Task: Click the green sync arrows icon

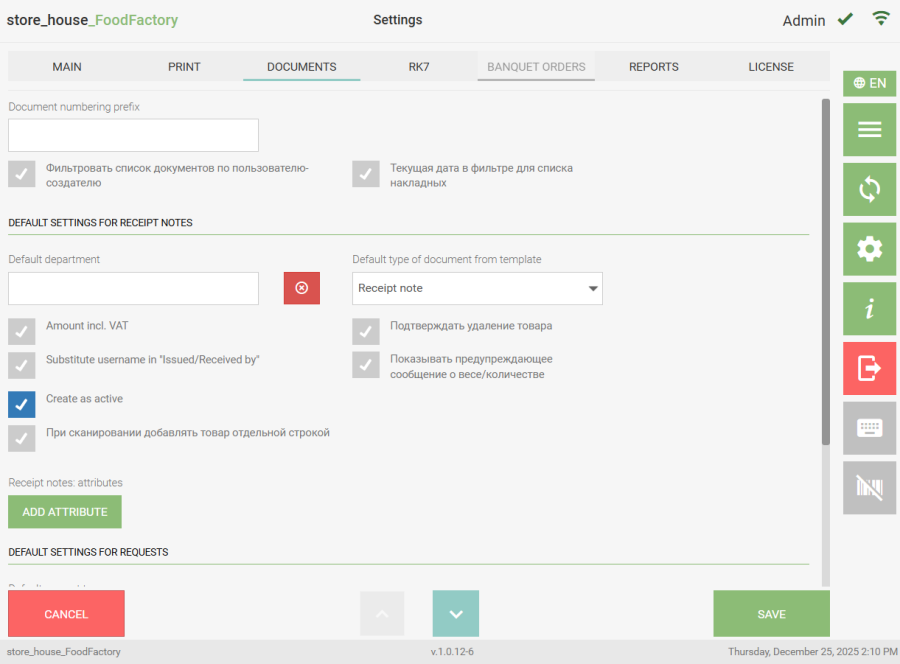Action: click(869, 189)
